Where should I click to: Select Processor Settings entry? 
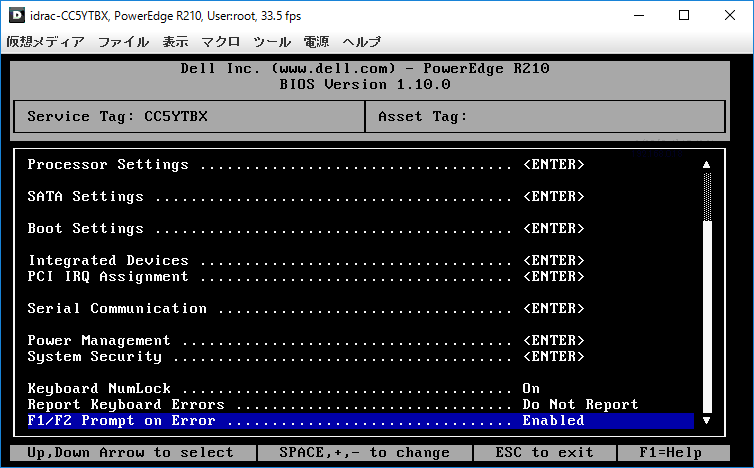(x=305, y=164)
